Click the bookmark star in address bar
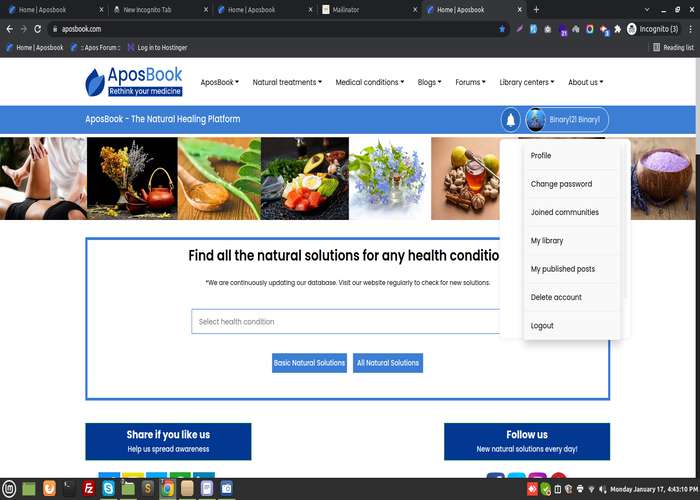Viewport: 700px width, 500px height. coord(502,29)
